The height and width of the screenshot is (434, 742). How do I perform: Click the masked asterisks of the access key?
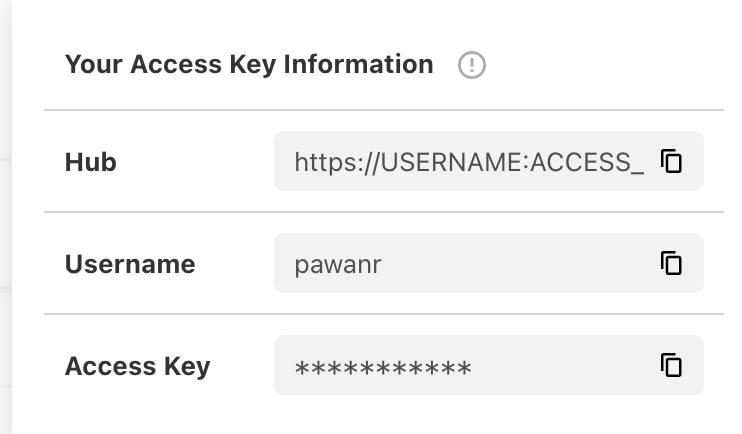(383, 367)
